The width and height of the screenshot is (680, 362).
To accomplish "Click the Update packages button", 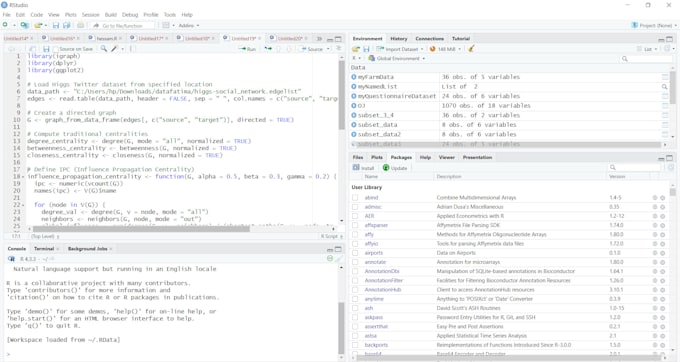I will (395, 168).
